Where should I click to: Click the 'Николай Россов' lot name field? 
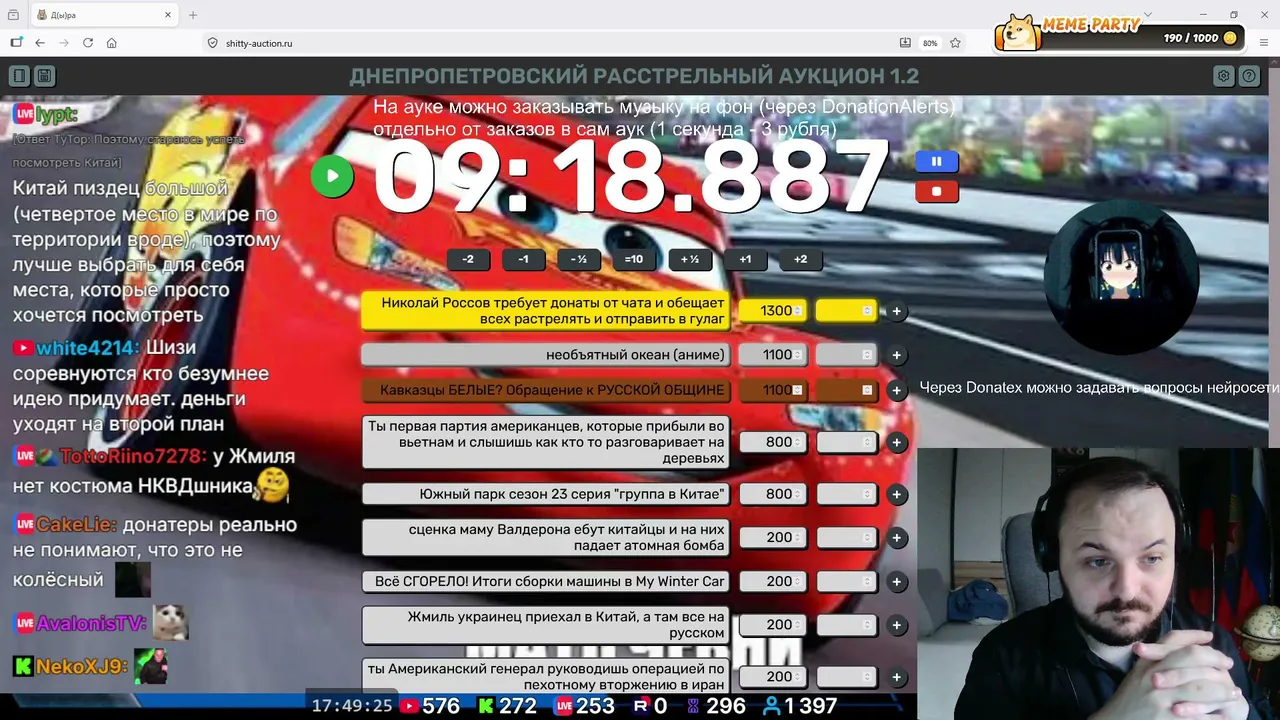pos(546,311)
